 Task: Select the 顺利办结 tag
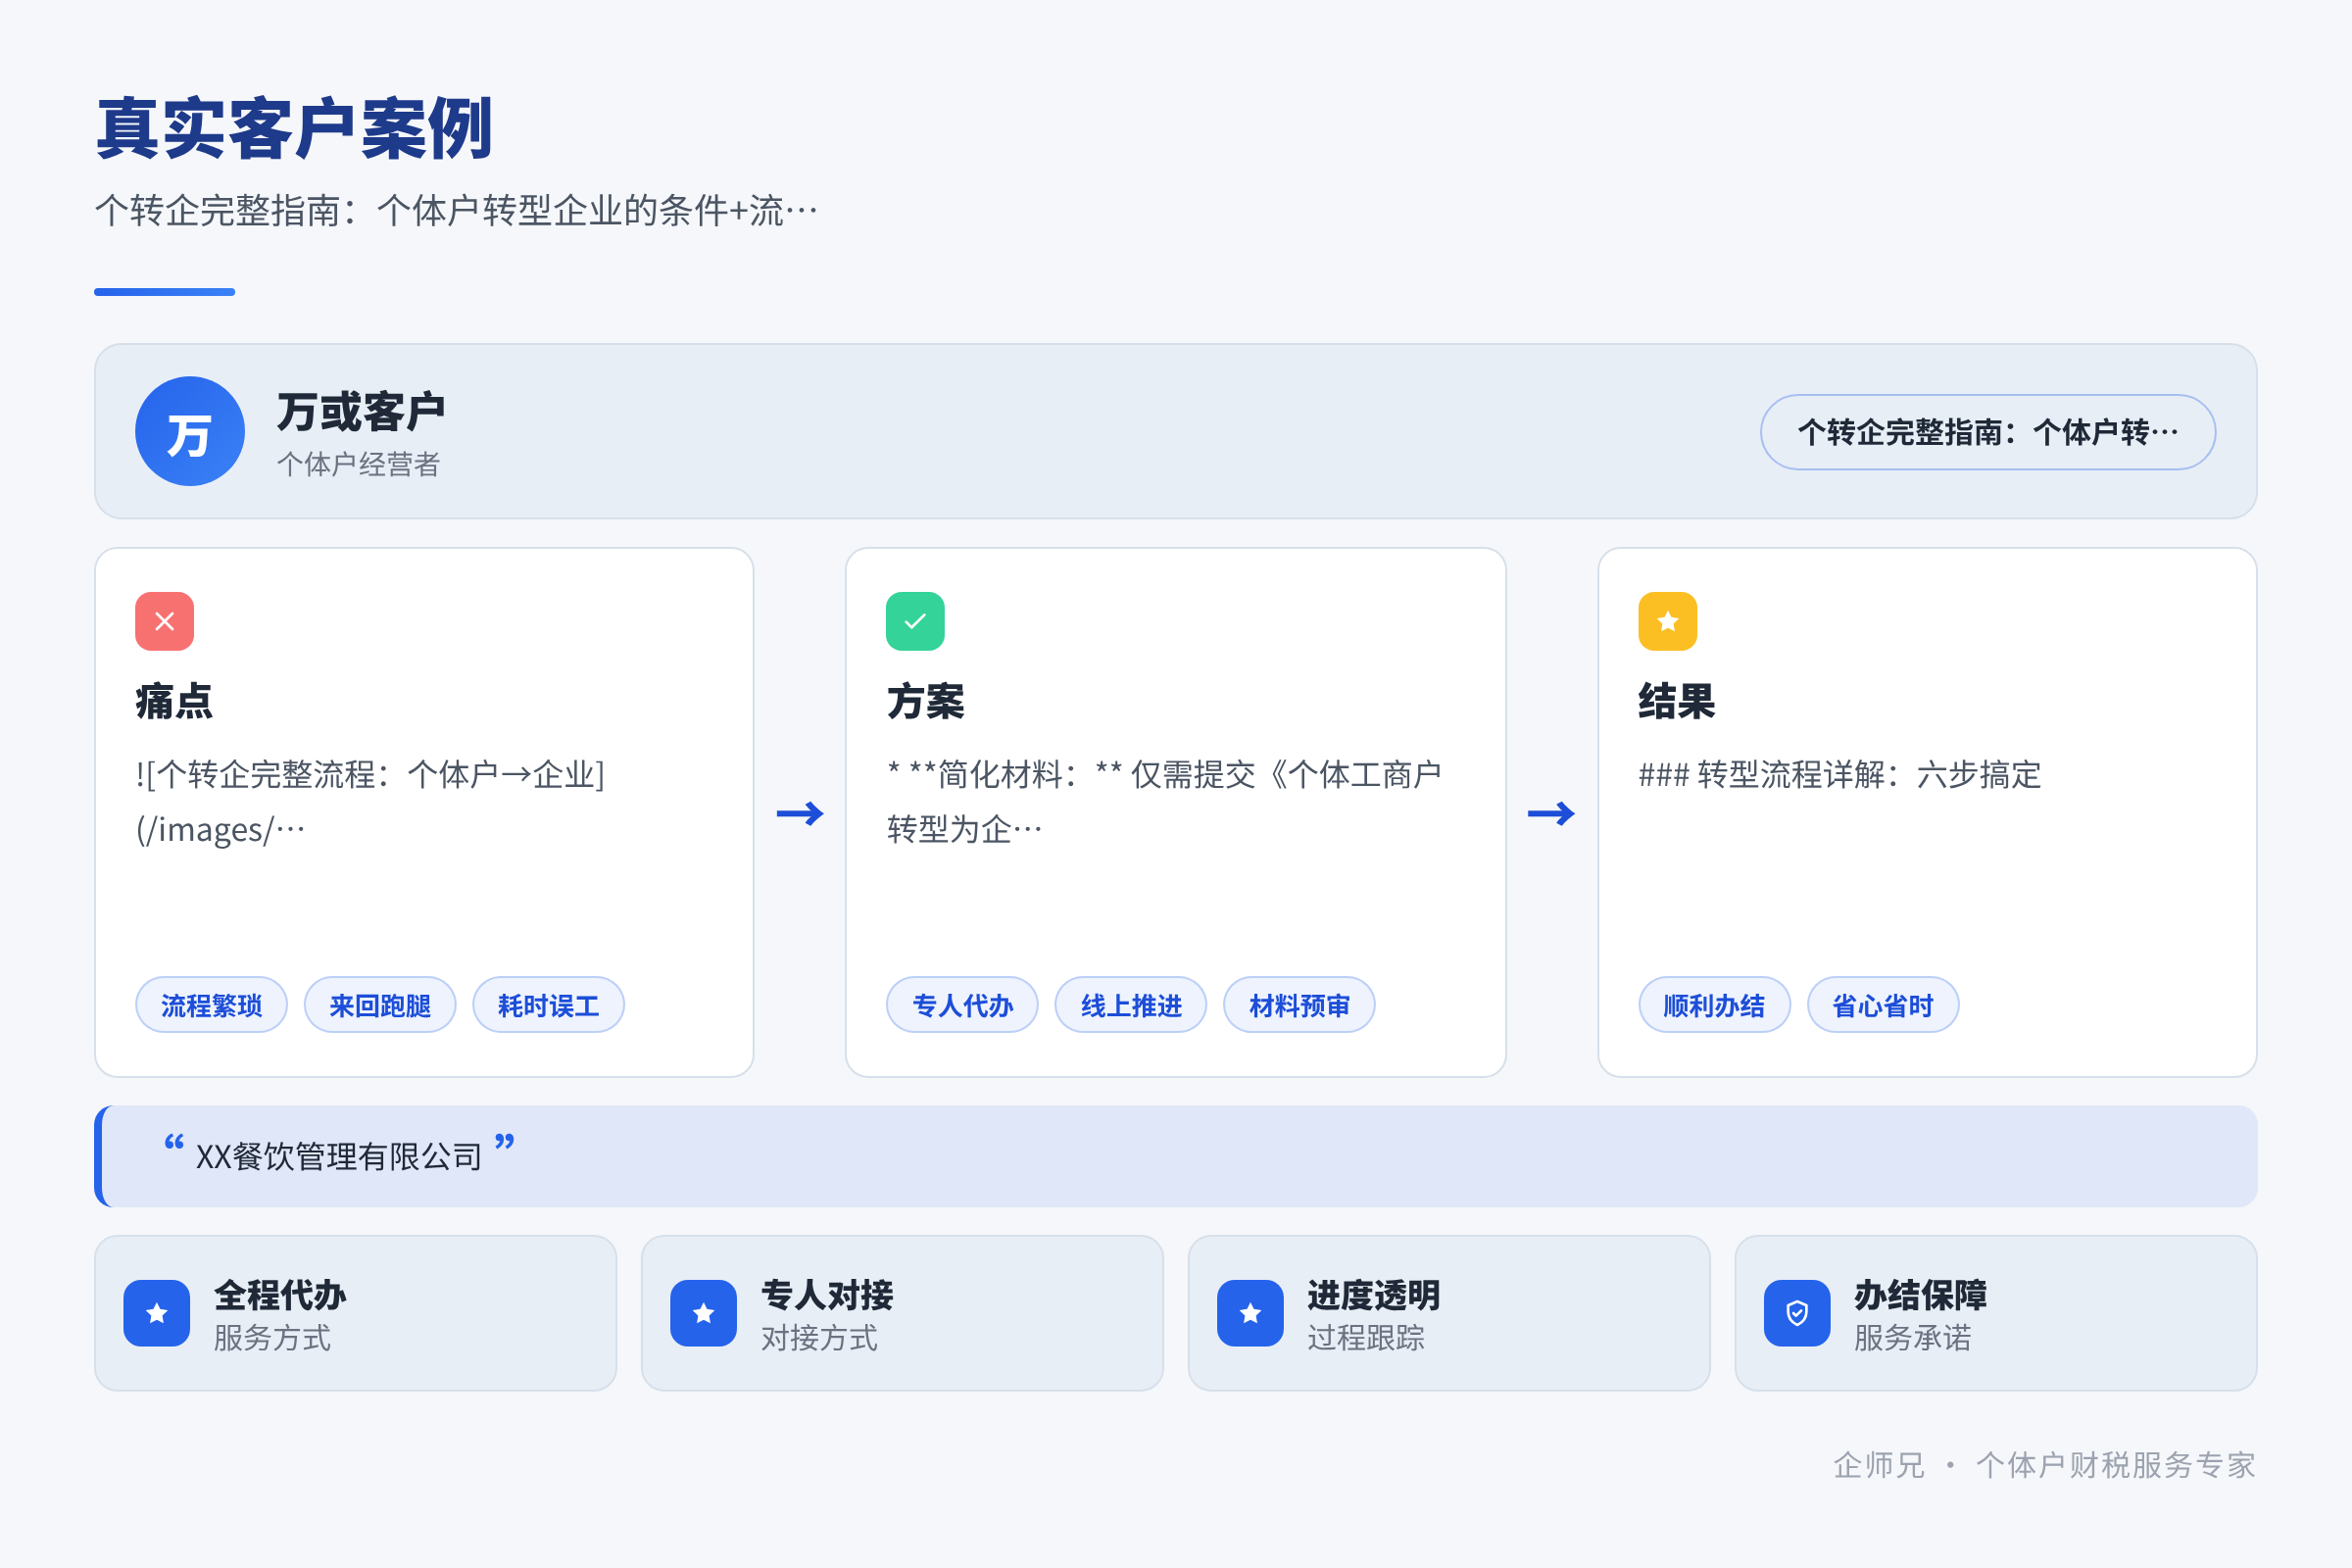pos(1714,1005)
